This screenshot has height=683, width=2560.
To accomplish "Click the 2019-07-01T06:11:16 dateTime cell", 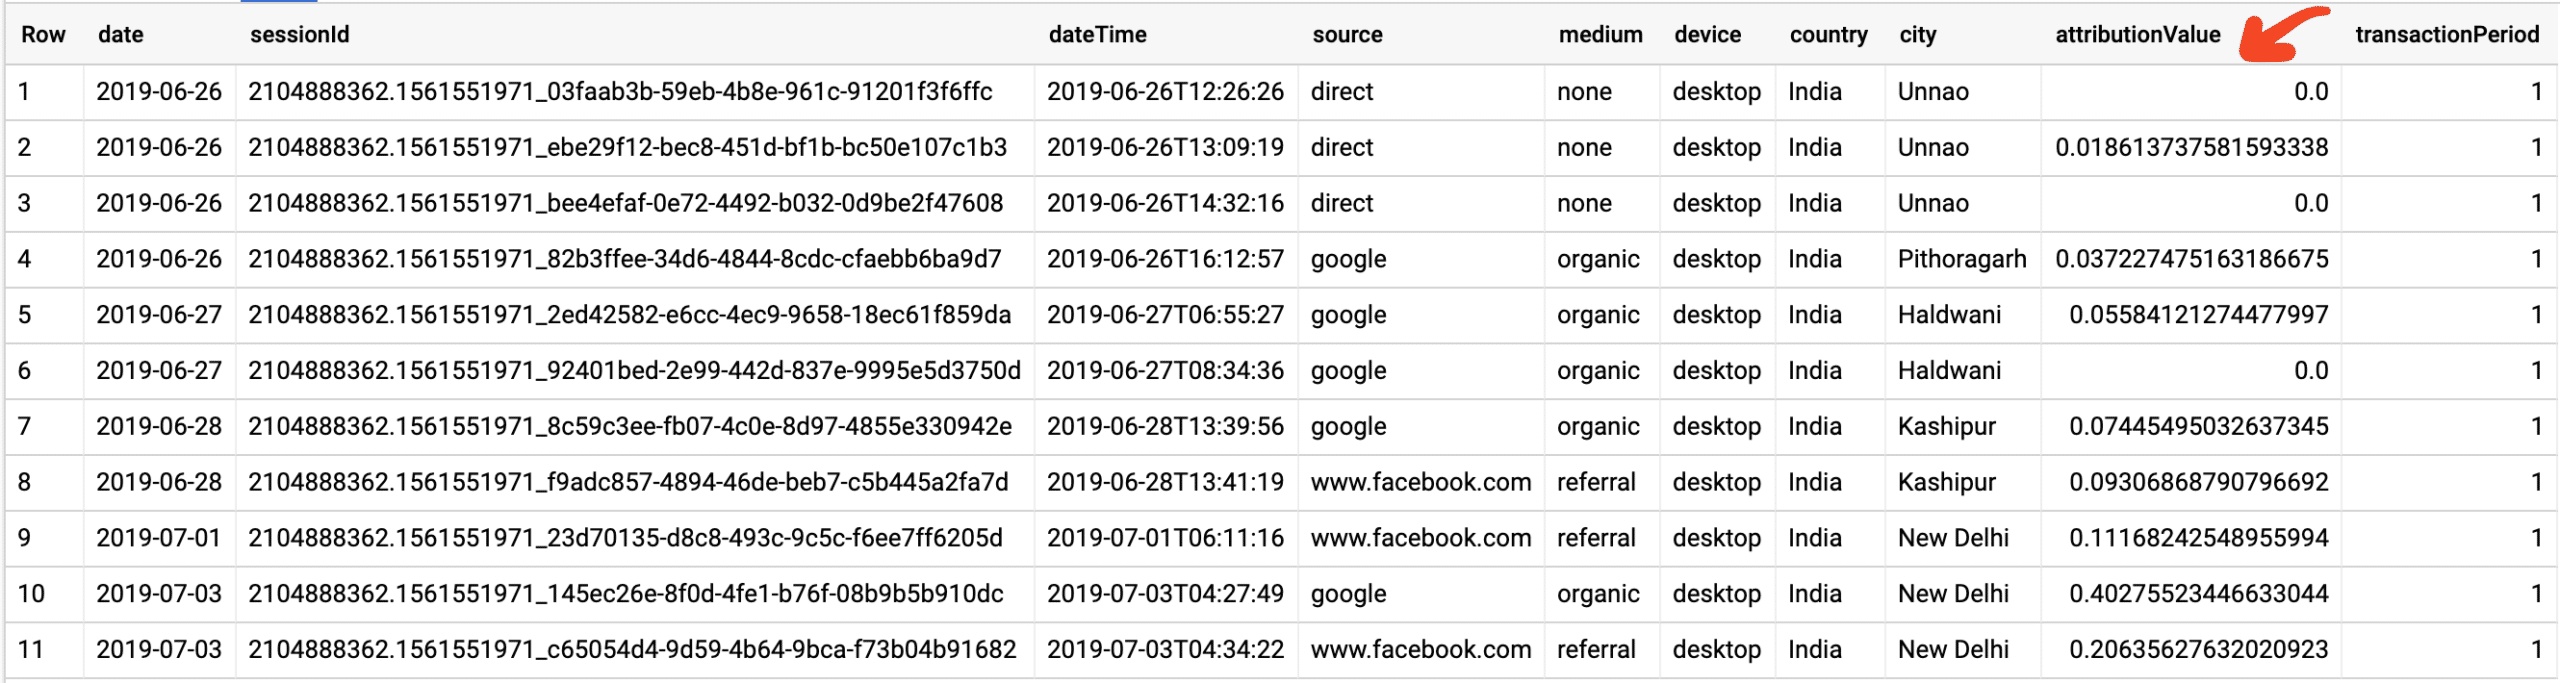I will 1165,538.
